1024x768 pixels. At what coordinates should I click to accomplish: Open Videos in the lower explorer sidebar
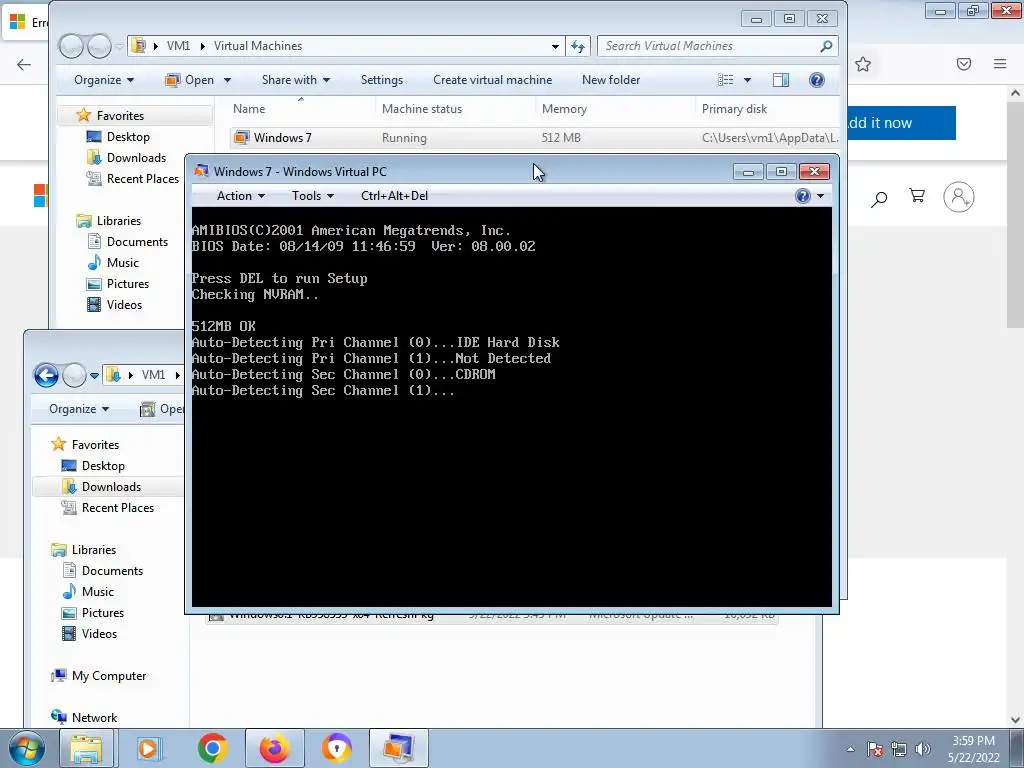pos(99,633)
